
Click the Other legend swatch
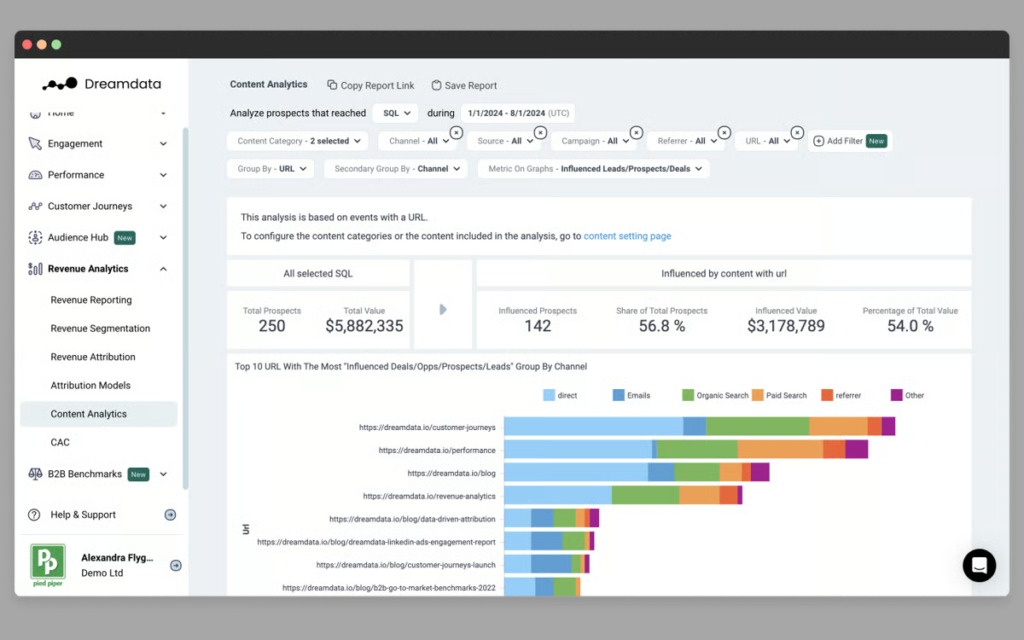click(x=897, y=395)
